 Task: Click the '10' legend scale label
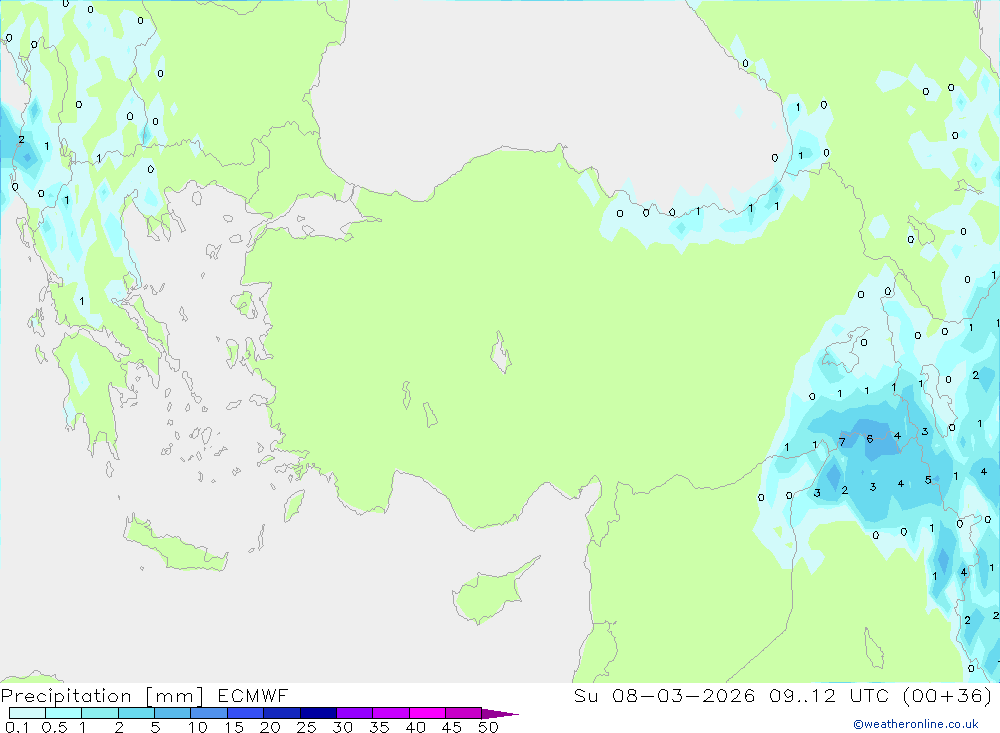point(198,727)
